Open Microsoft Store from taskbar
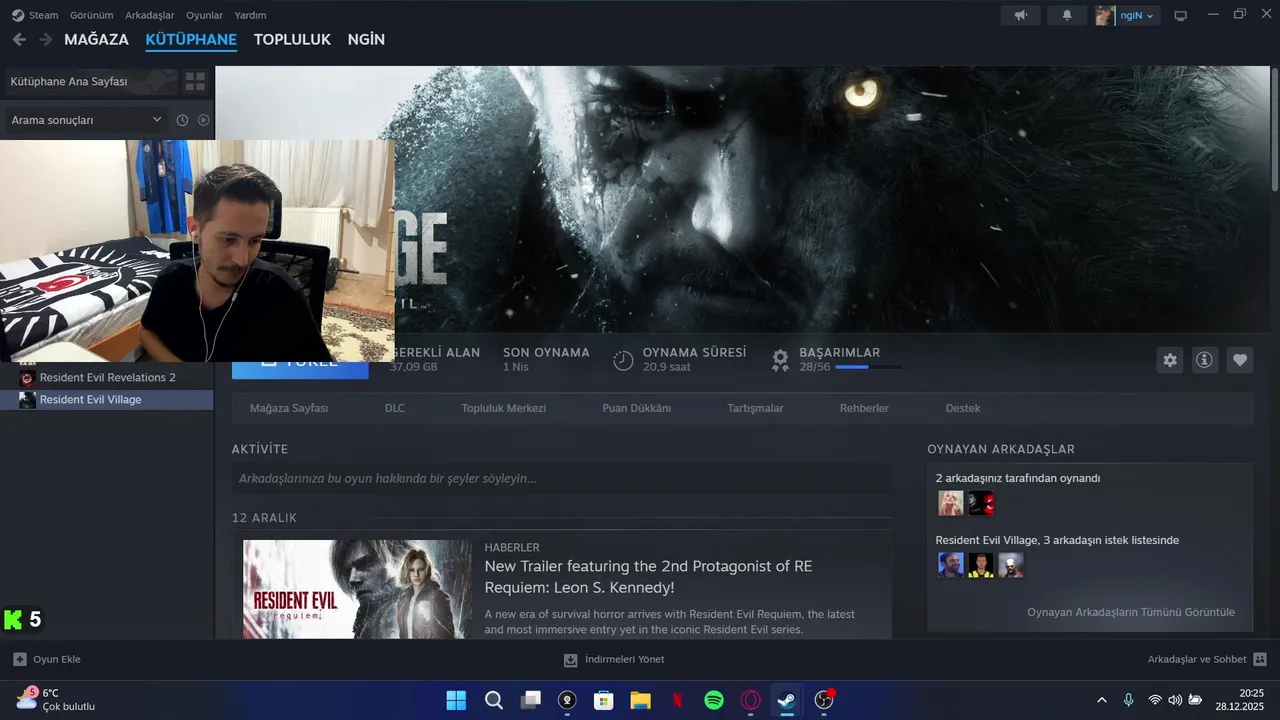1280x720 pixels. click(x=604, y=700)
